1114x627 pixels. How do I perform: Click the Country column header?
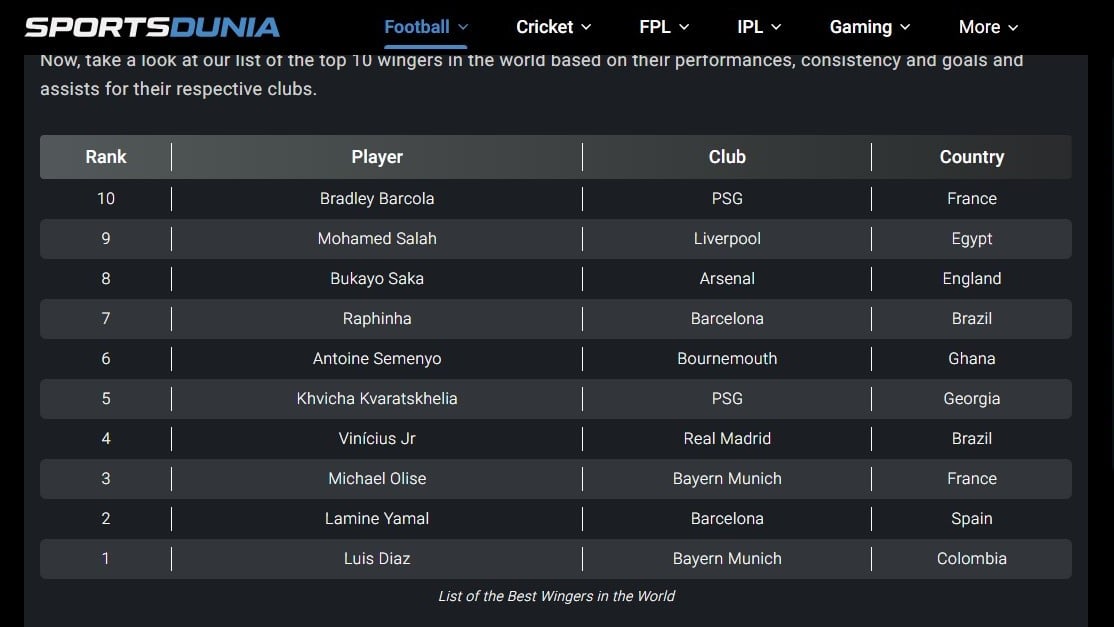click(x=971, y=157)
